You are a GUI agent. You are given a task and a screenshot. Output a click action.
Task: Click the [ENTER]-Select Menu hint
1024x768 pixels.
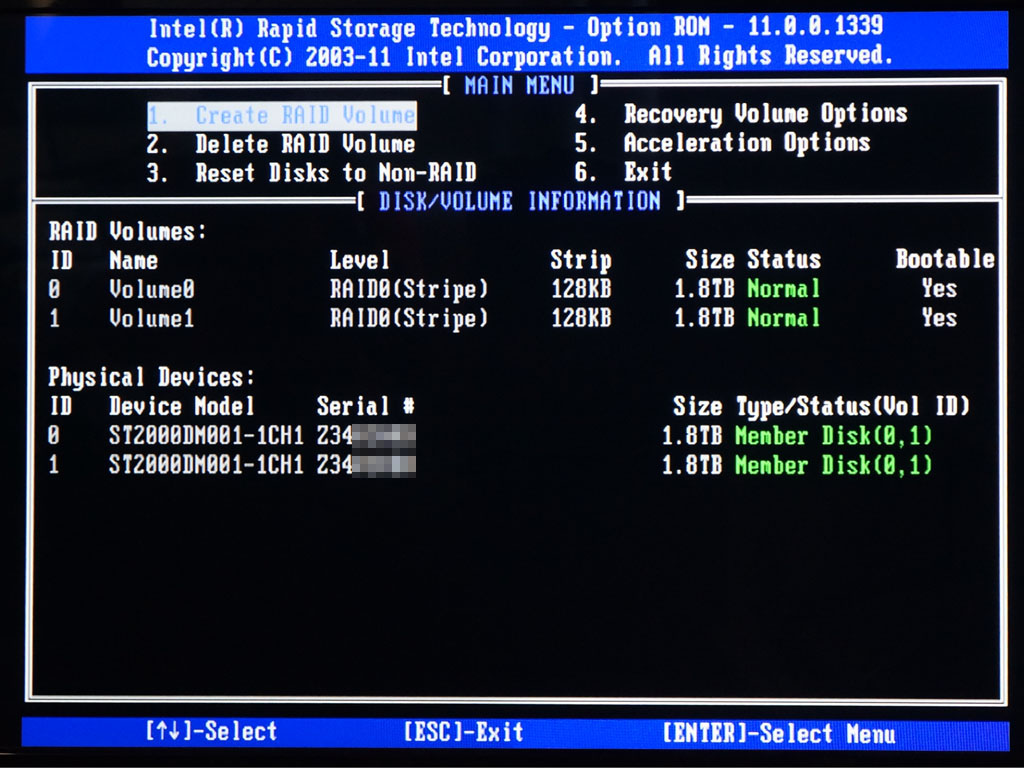tap(779, 733)
